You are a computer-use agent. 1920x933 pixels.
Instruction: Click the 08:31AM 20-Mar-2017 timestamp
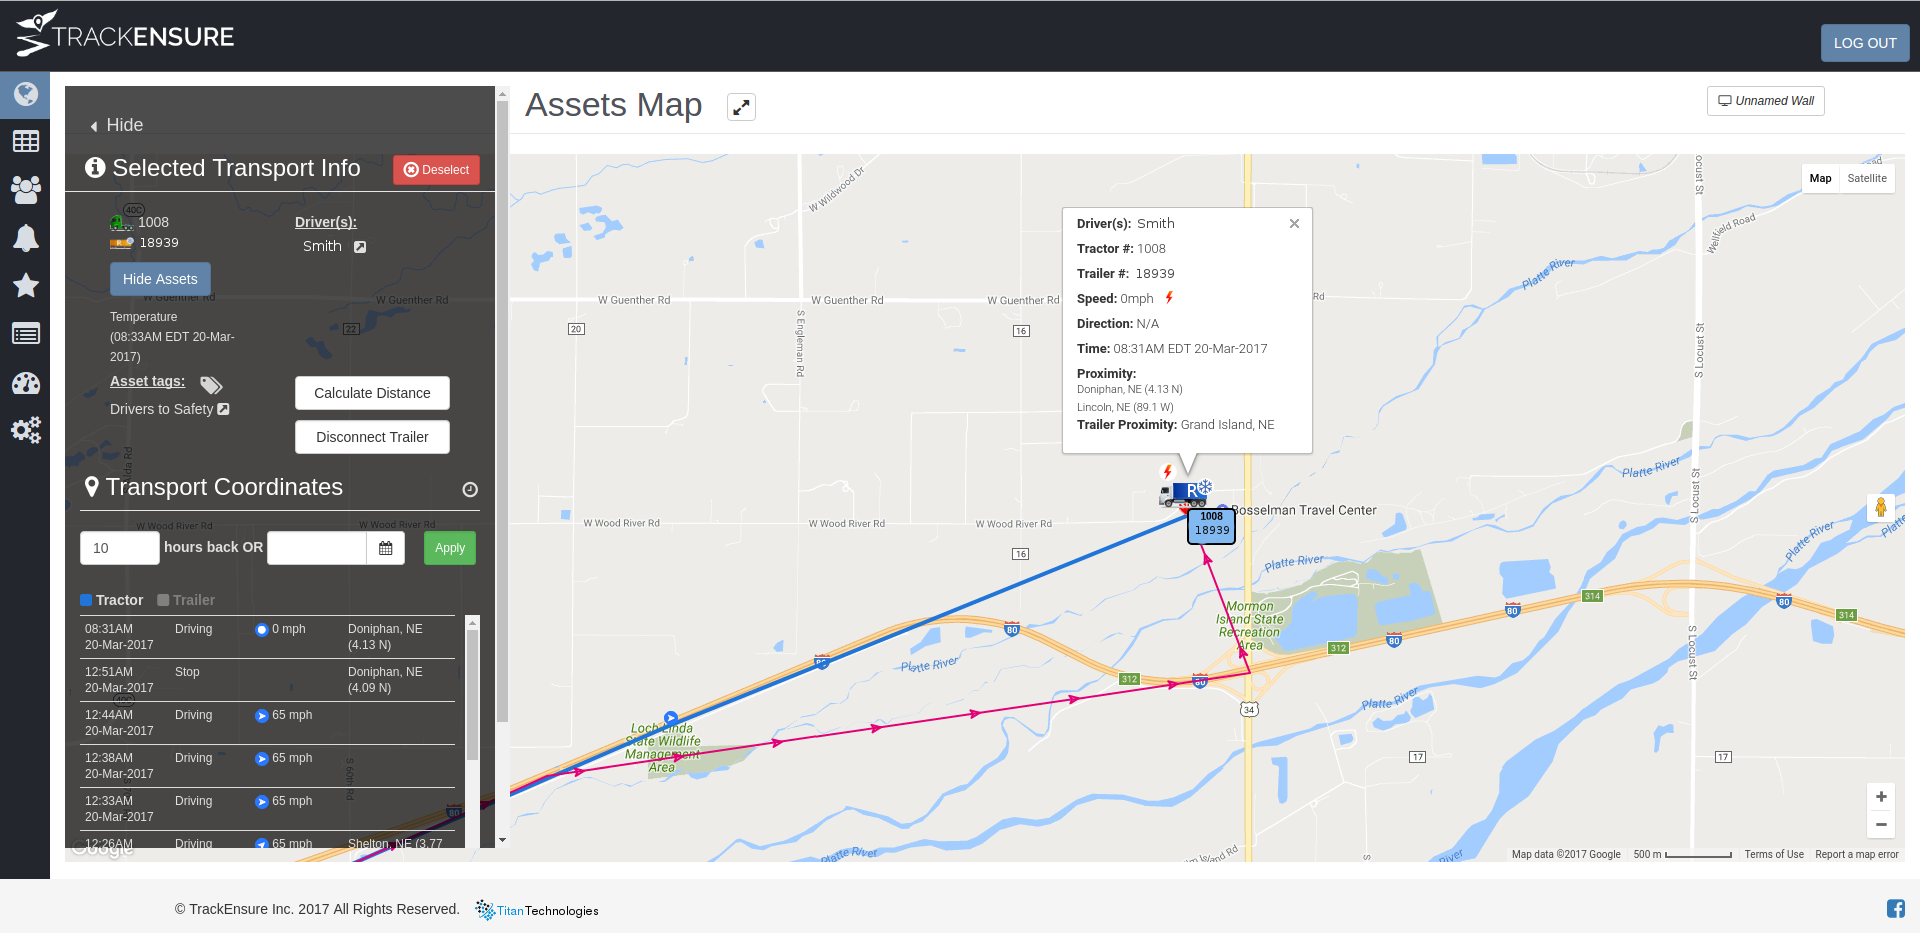point(119,637)
